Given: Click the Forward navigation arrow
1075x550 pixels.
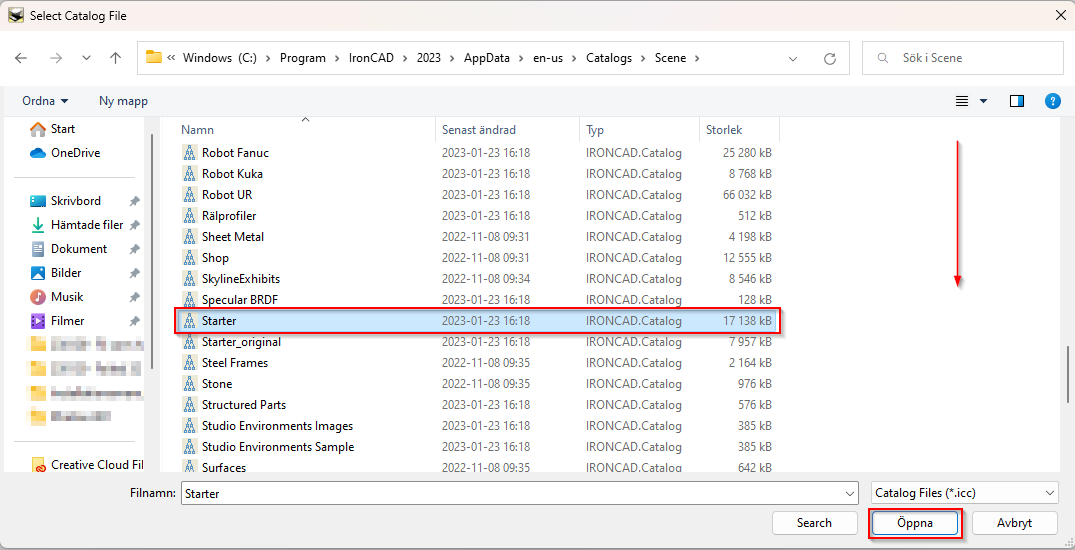Looking at the screenshot, I should click(56, 58).
